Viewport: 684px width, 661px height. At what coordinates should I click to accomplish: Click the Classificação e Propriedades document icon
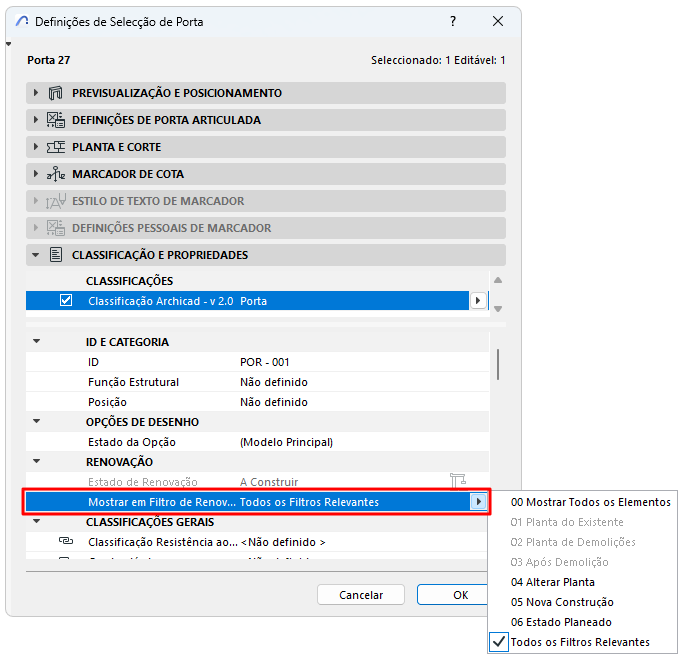coord(56,255)
